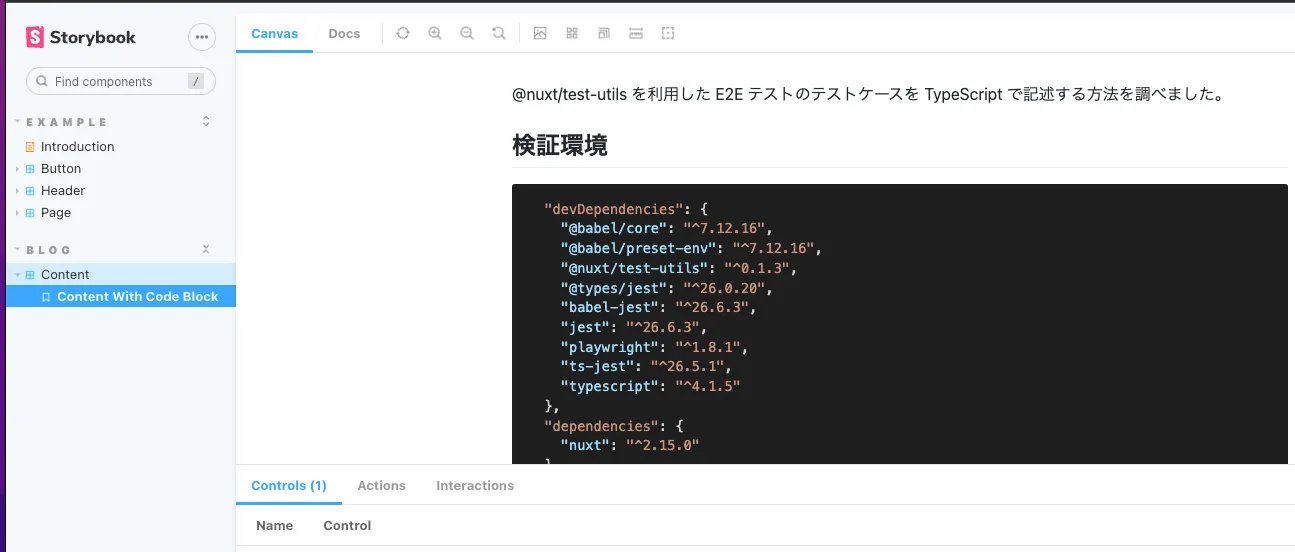Select the Content With Code Block story
The width and height of the screenshot is (1295, 552).
pos(137,296)
